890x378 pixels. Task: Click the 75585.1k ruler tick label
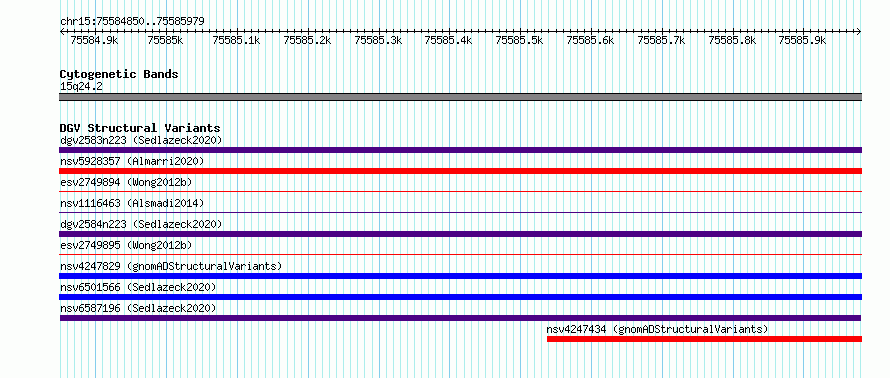click(x=236, y=40)
